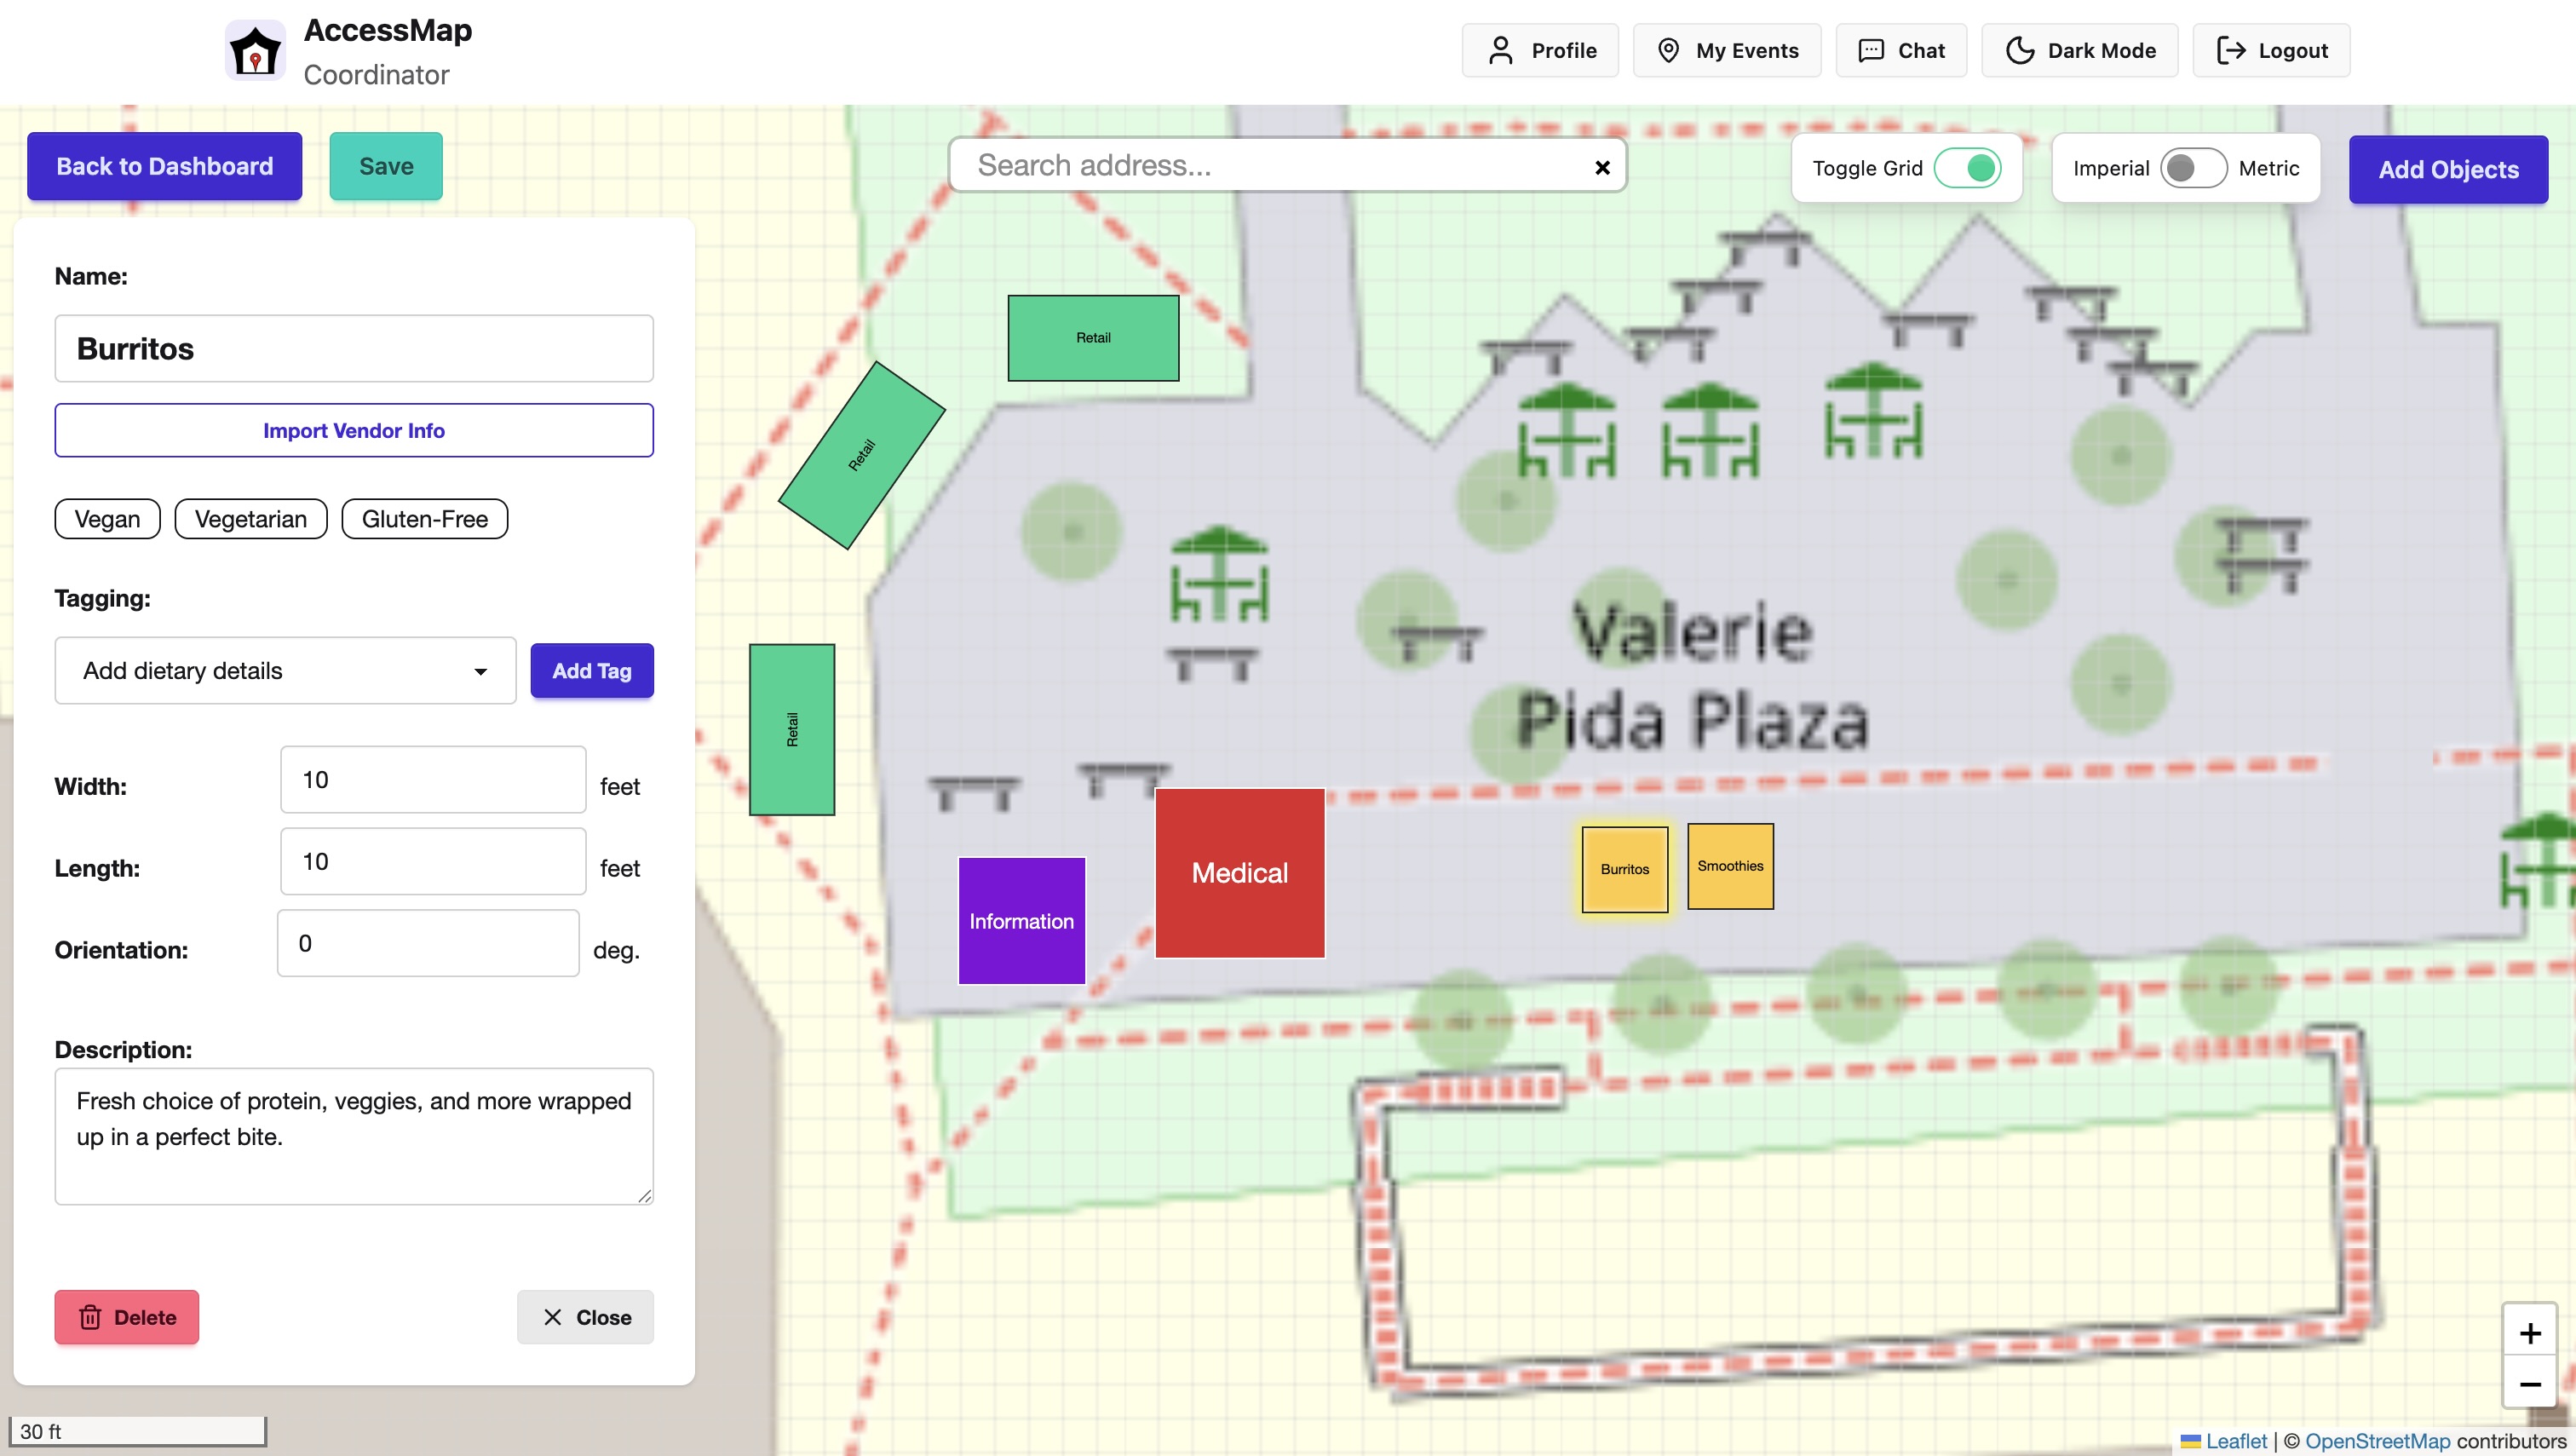2576x1456 pixels.
Task: Enable Dark Mode from the nav
Action: (x=2080, y=51)
